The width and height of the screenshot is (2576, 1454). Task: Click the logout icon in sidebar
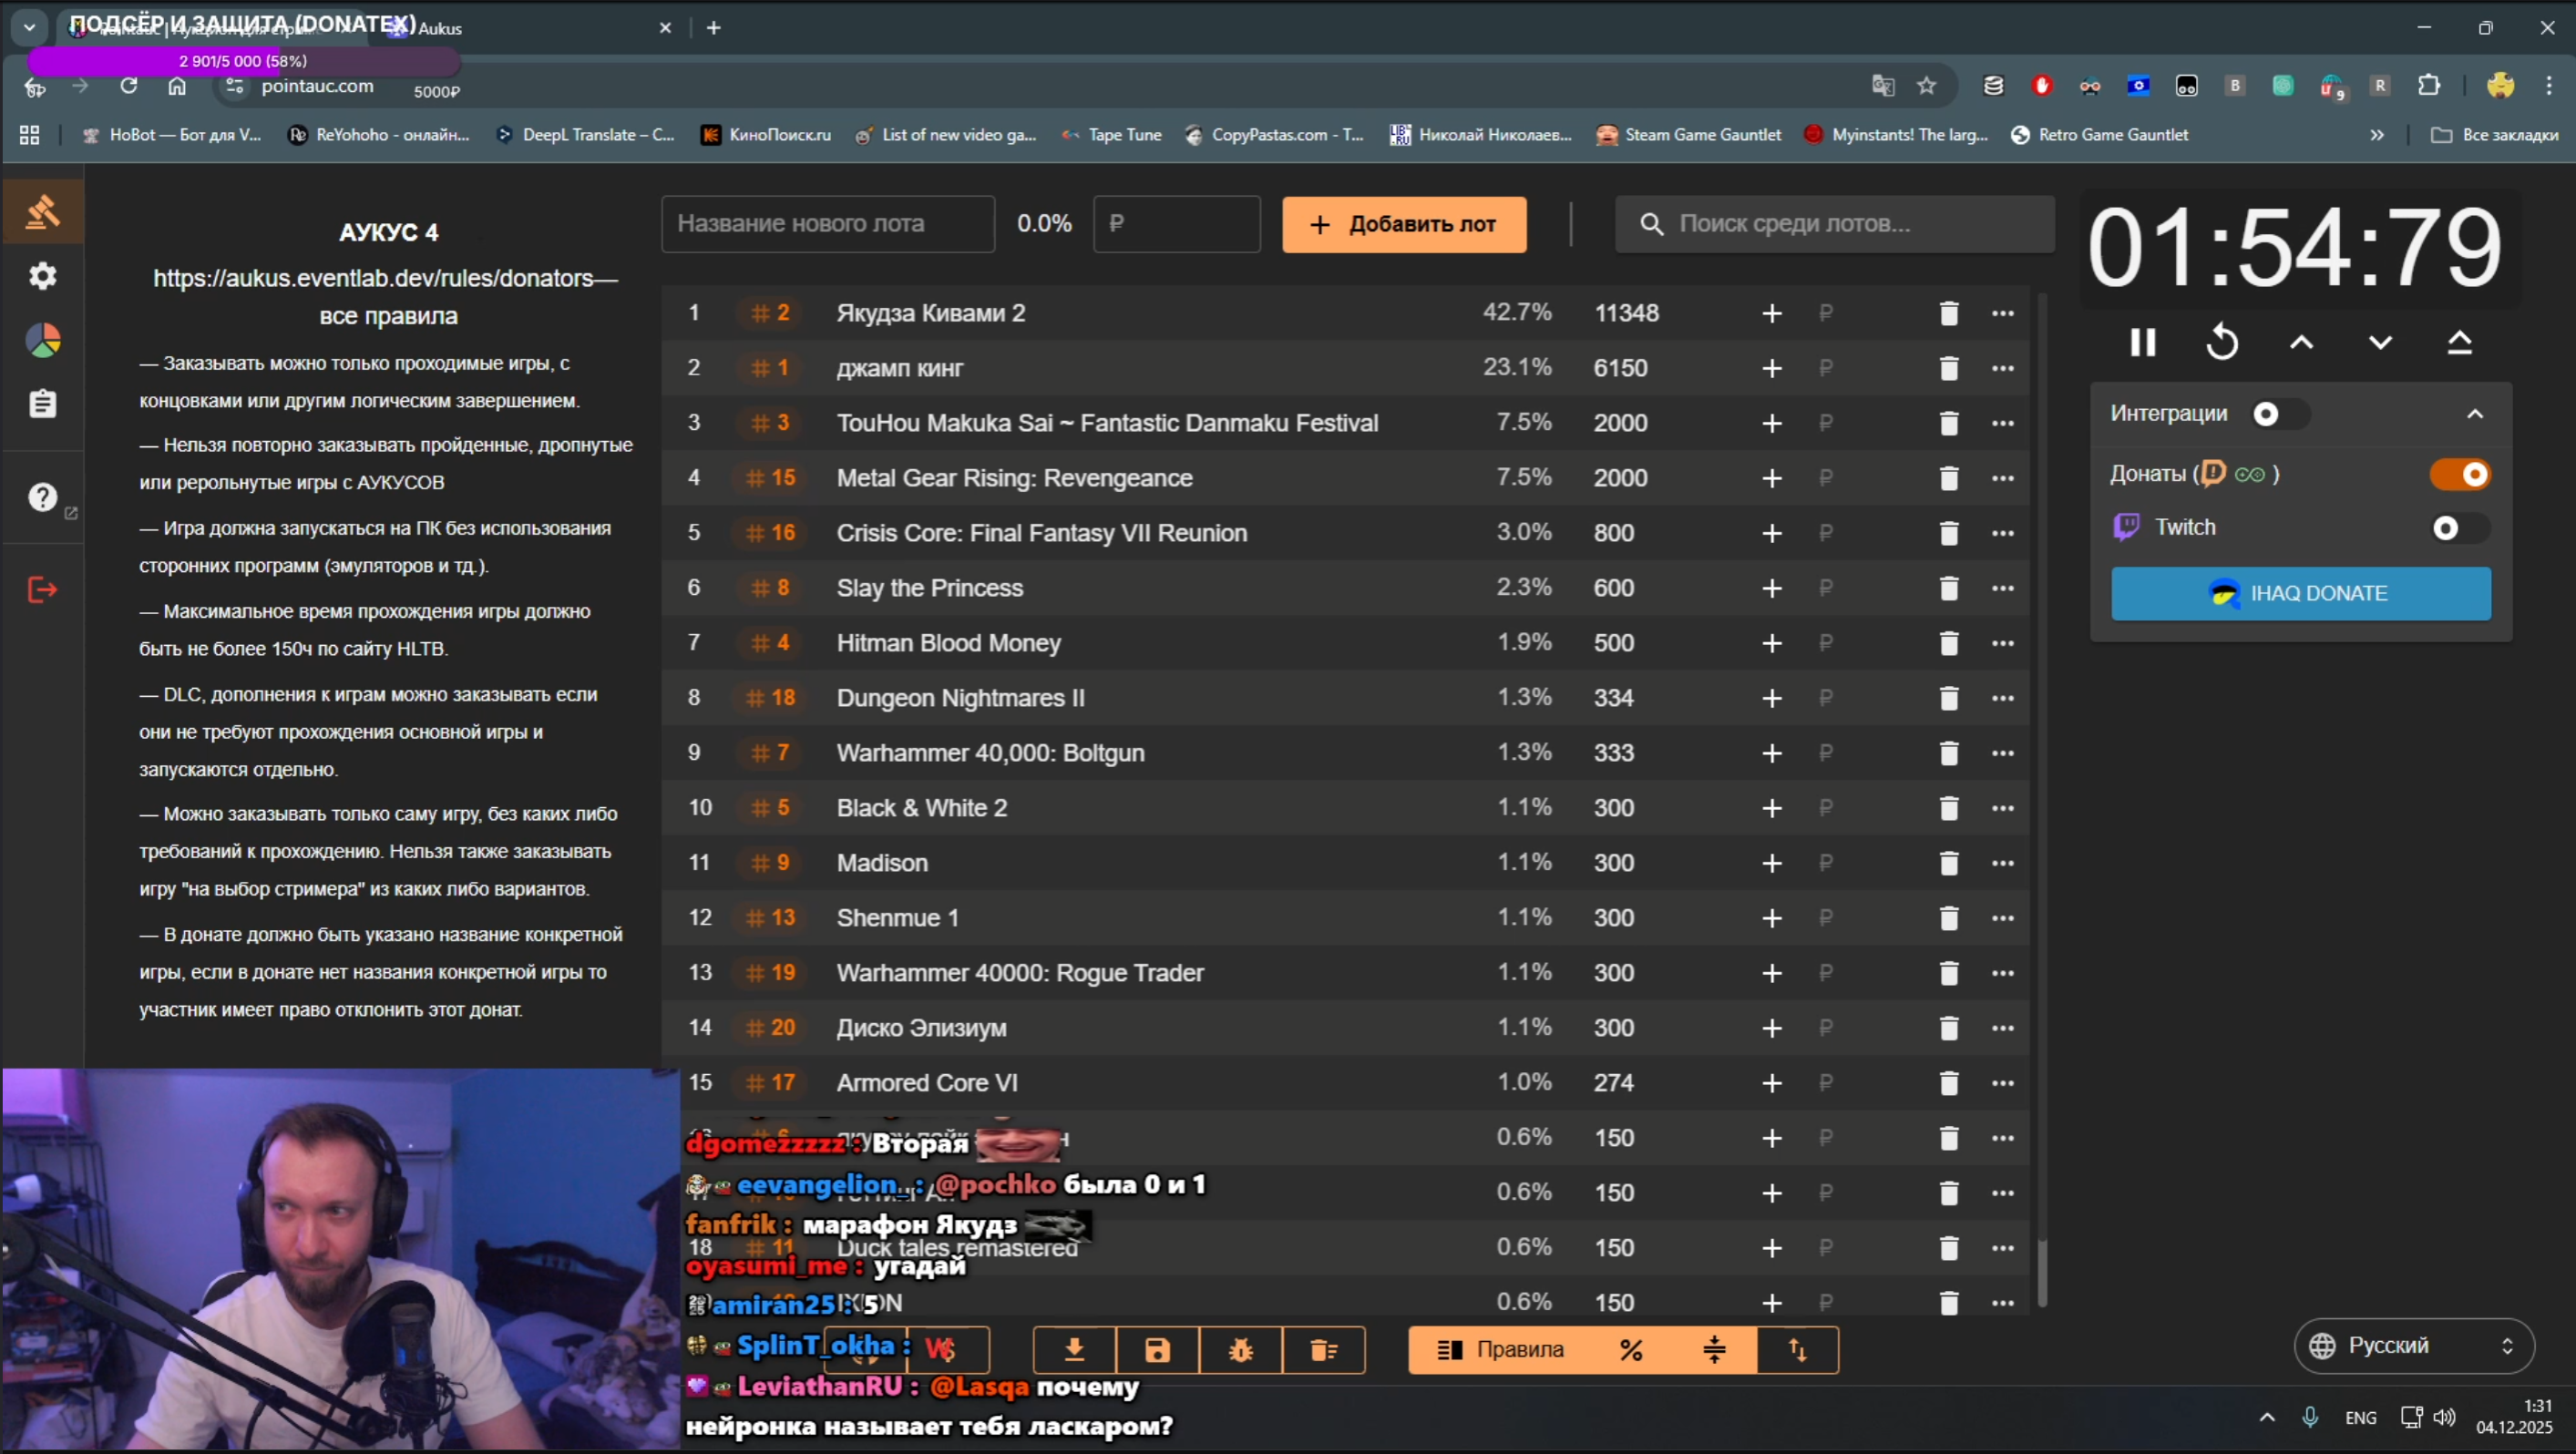coord(42,590)
